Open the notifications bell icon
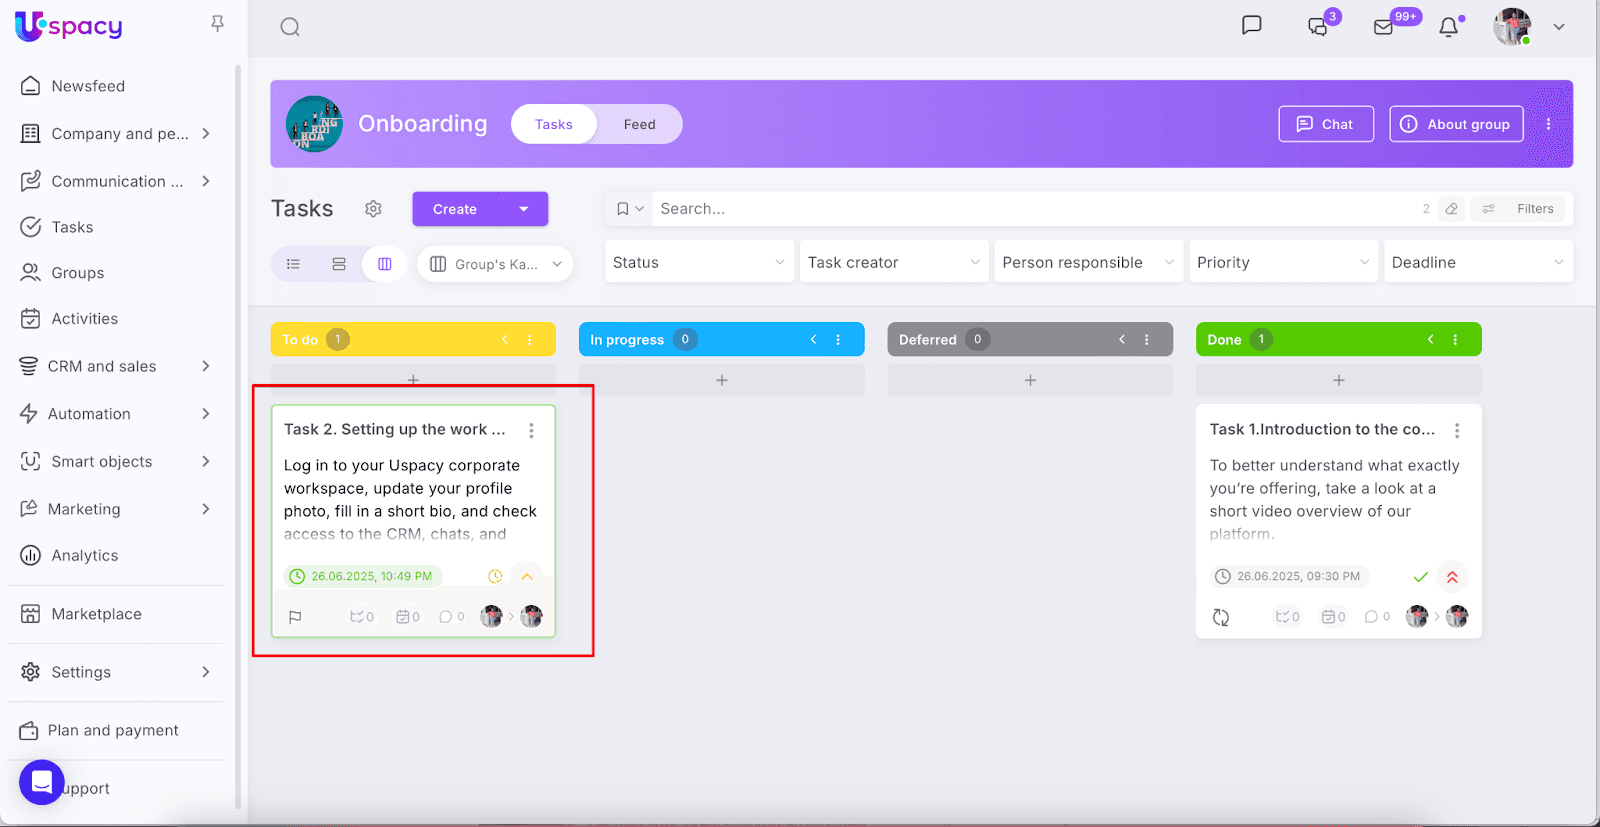1600x827 pixels. (x=1448, y=27)
